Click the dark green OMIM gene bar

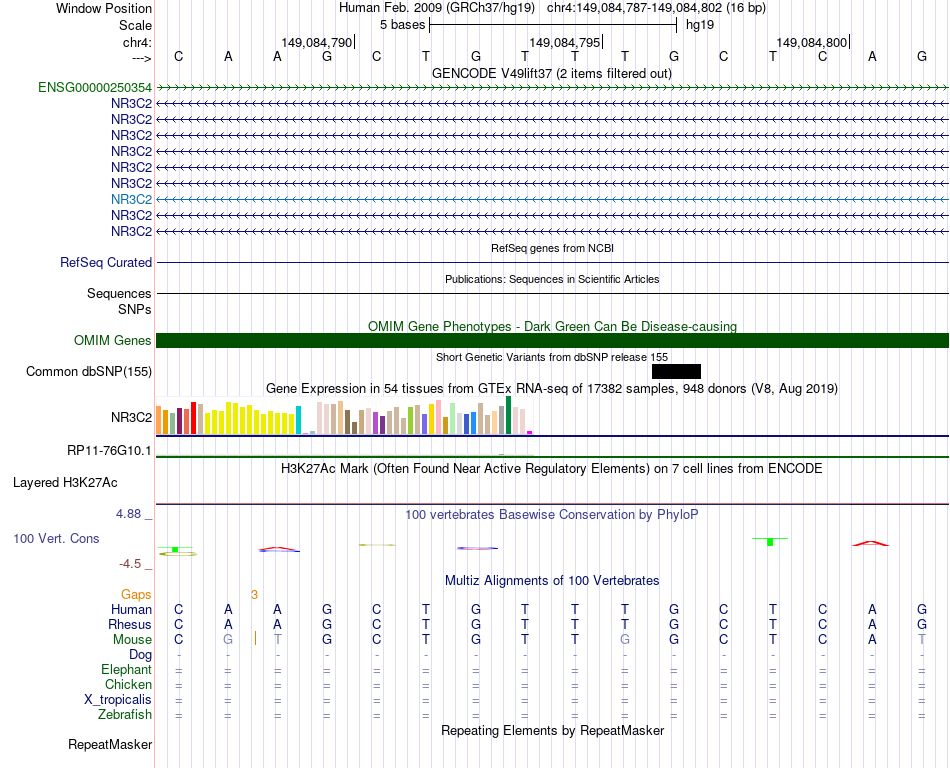(552, 340)
